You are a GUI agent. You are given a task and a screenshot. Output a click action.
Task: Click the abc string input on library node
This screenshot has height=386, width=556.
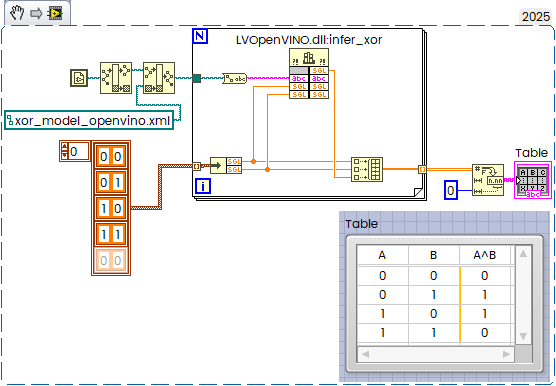299,79
